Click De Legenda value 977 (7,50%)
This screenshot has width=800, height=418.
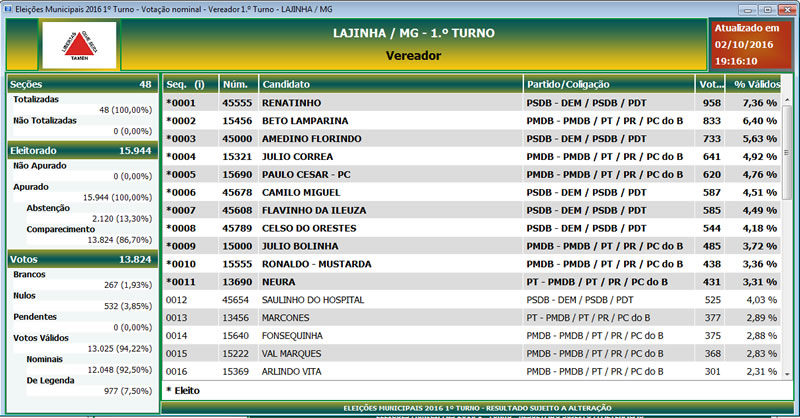(128, 391)
